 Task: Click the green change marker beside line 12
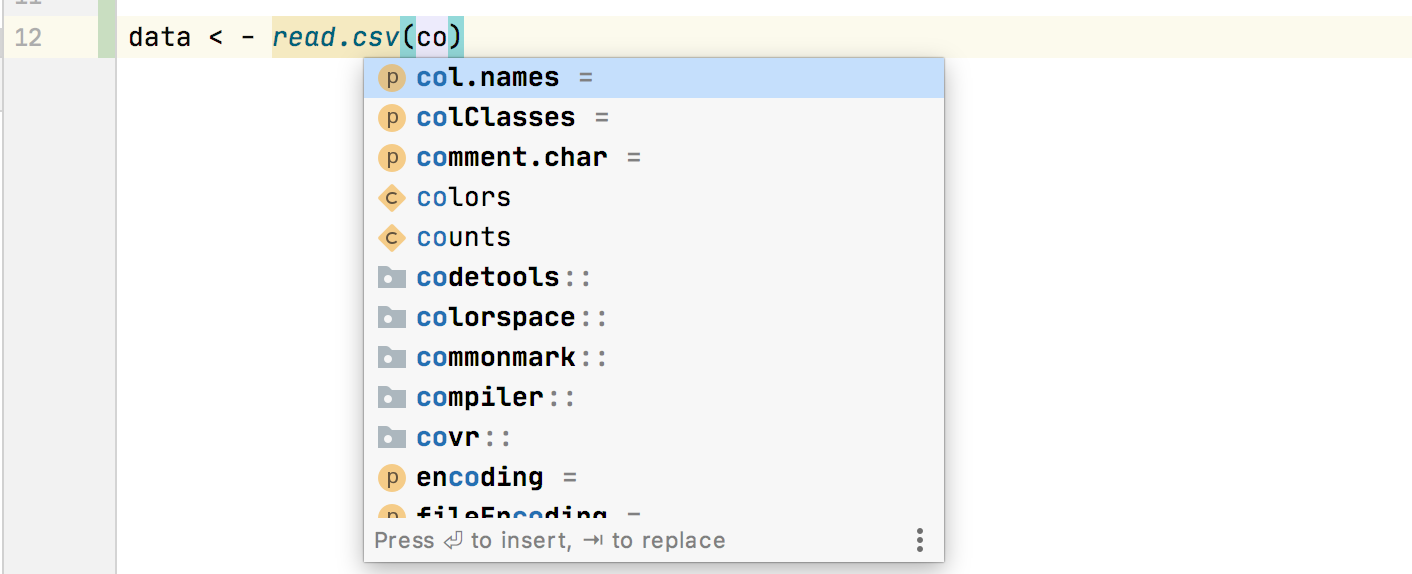tap(107, 38)
